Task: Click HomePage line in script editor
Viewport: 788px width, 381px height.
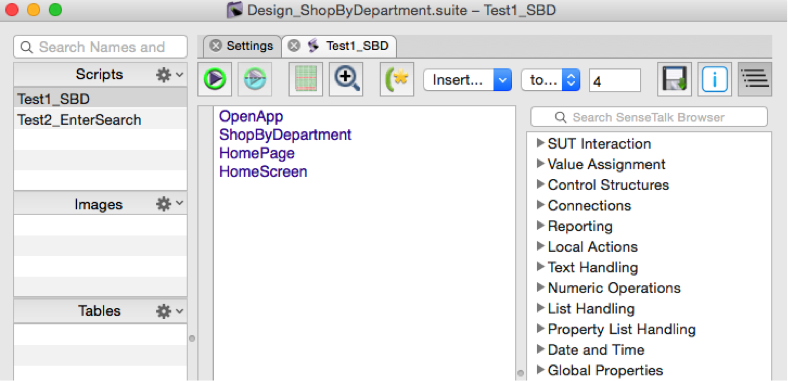Action: tap(256, 153)
